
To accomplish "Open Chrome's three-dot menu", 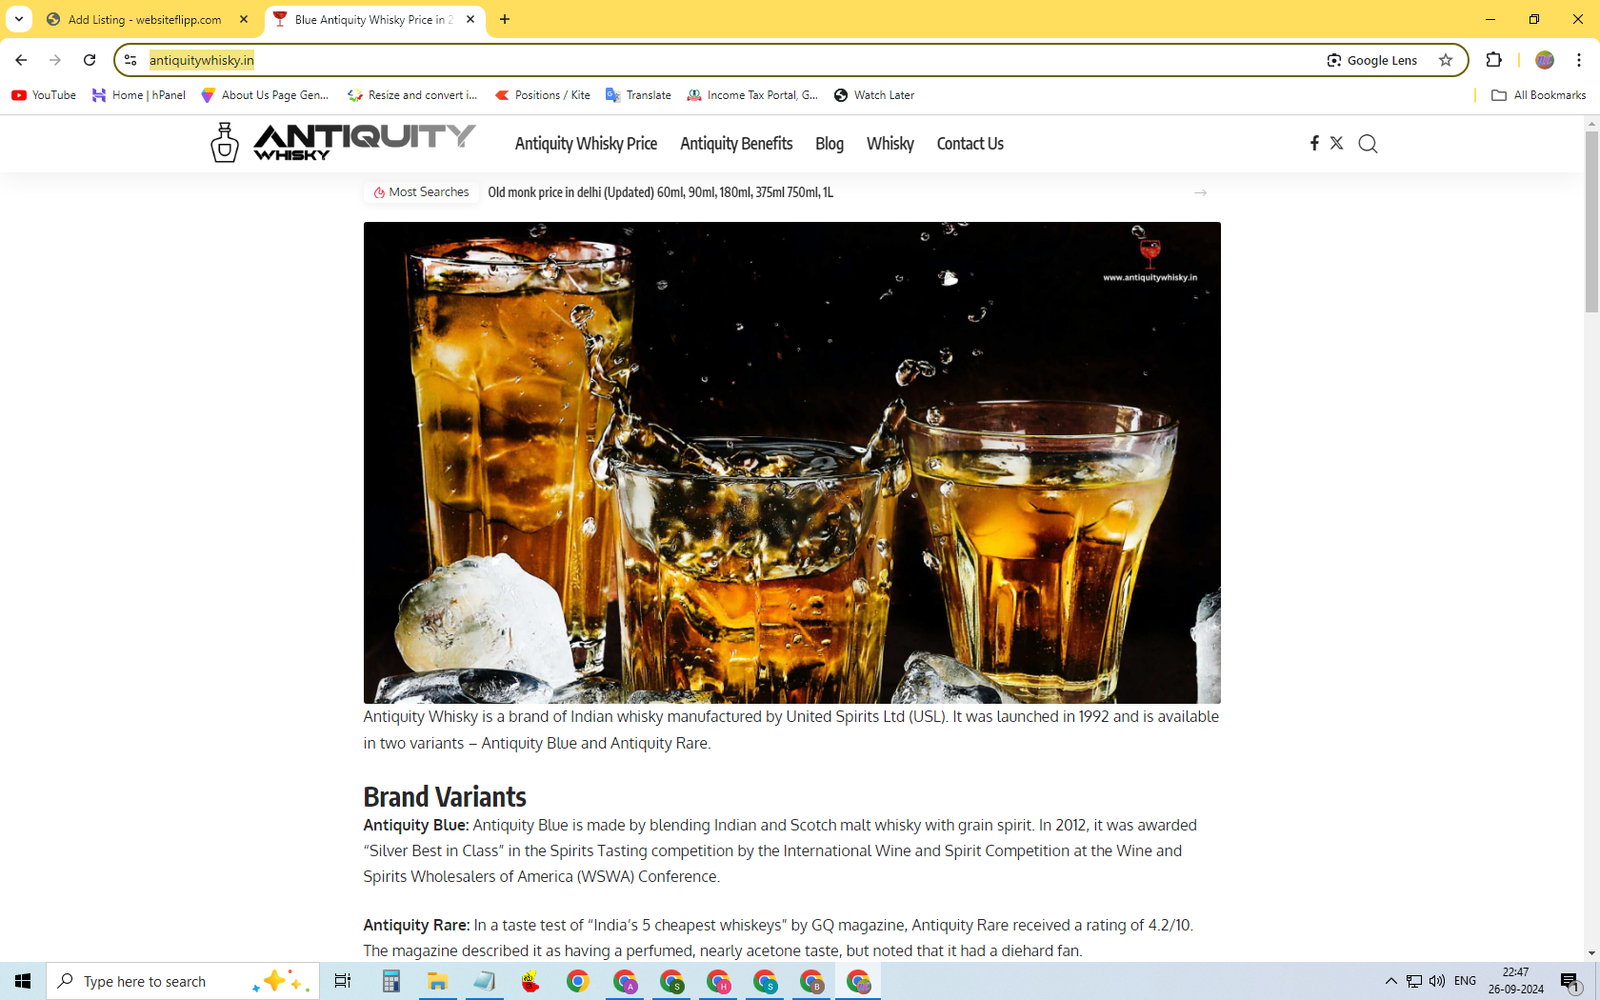I will click(1579, 60).
